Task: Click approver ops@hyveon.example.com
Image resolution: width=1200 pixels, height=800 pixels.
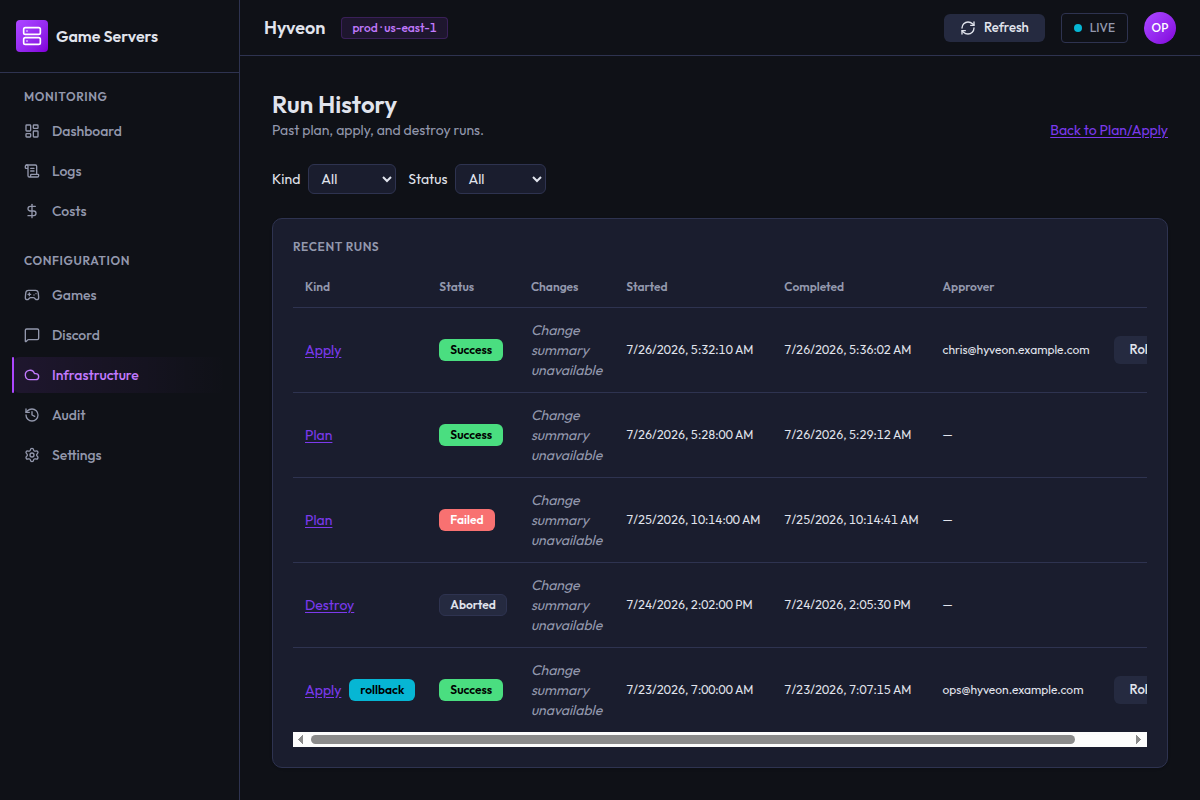Action: tap(1013, 690)
